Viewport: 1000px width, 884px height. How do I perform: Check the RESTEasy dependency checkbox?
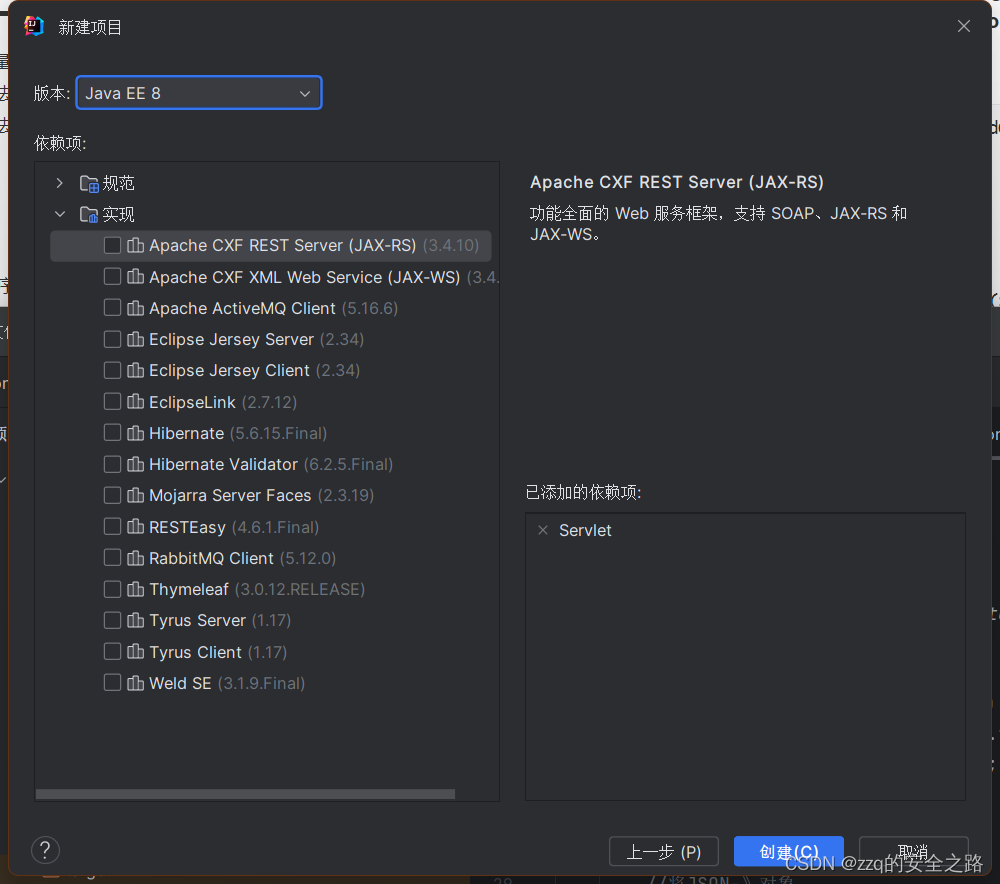coord(112,527)
